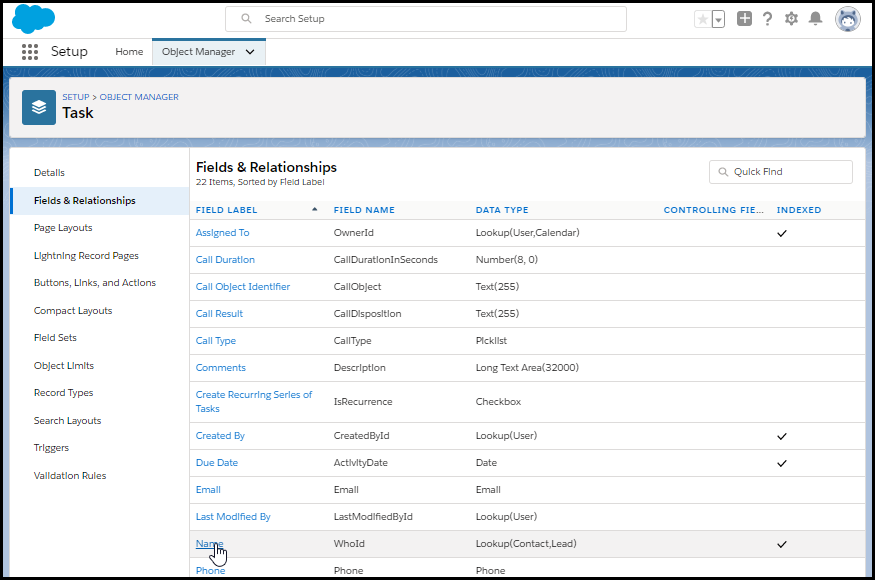Click the LastModifiedById field name cell
875x580 pixels.
click(373, 517)
